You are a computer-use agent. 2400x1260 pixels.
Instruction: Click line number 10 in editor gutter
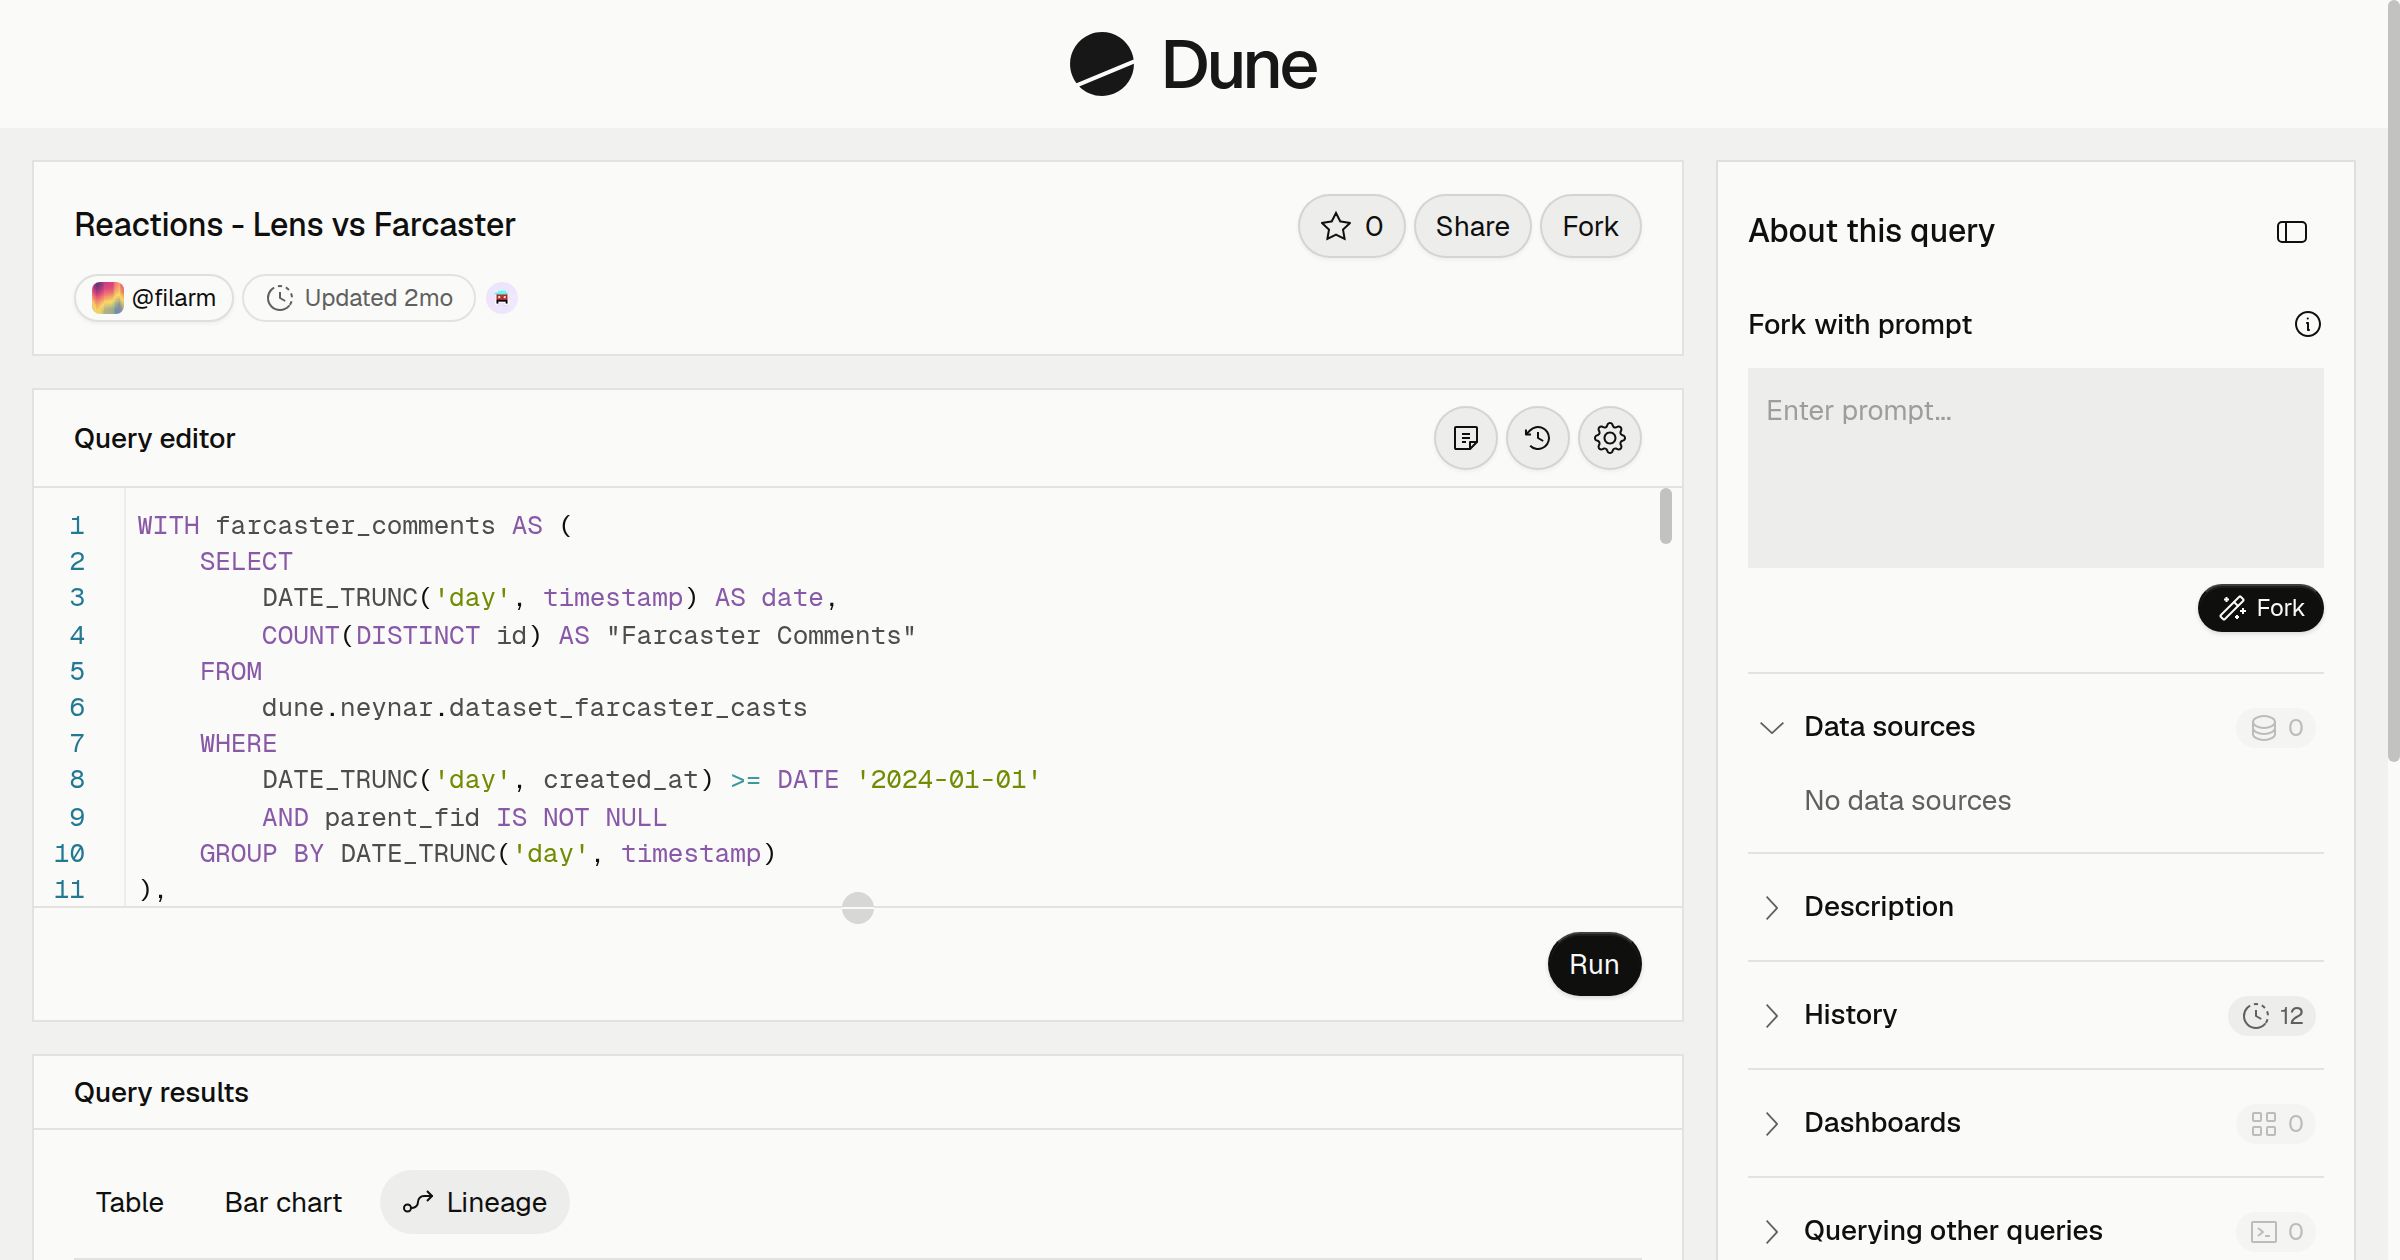[69, 853]
